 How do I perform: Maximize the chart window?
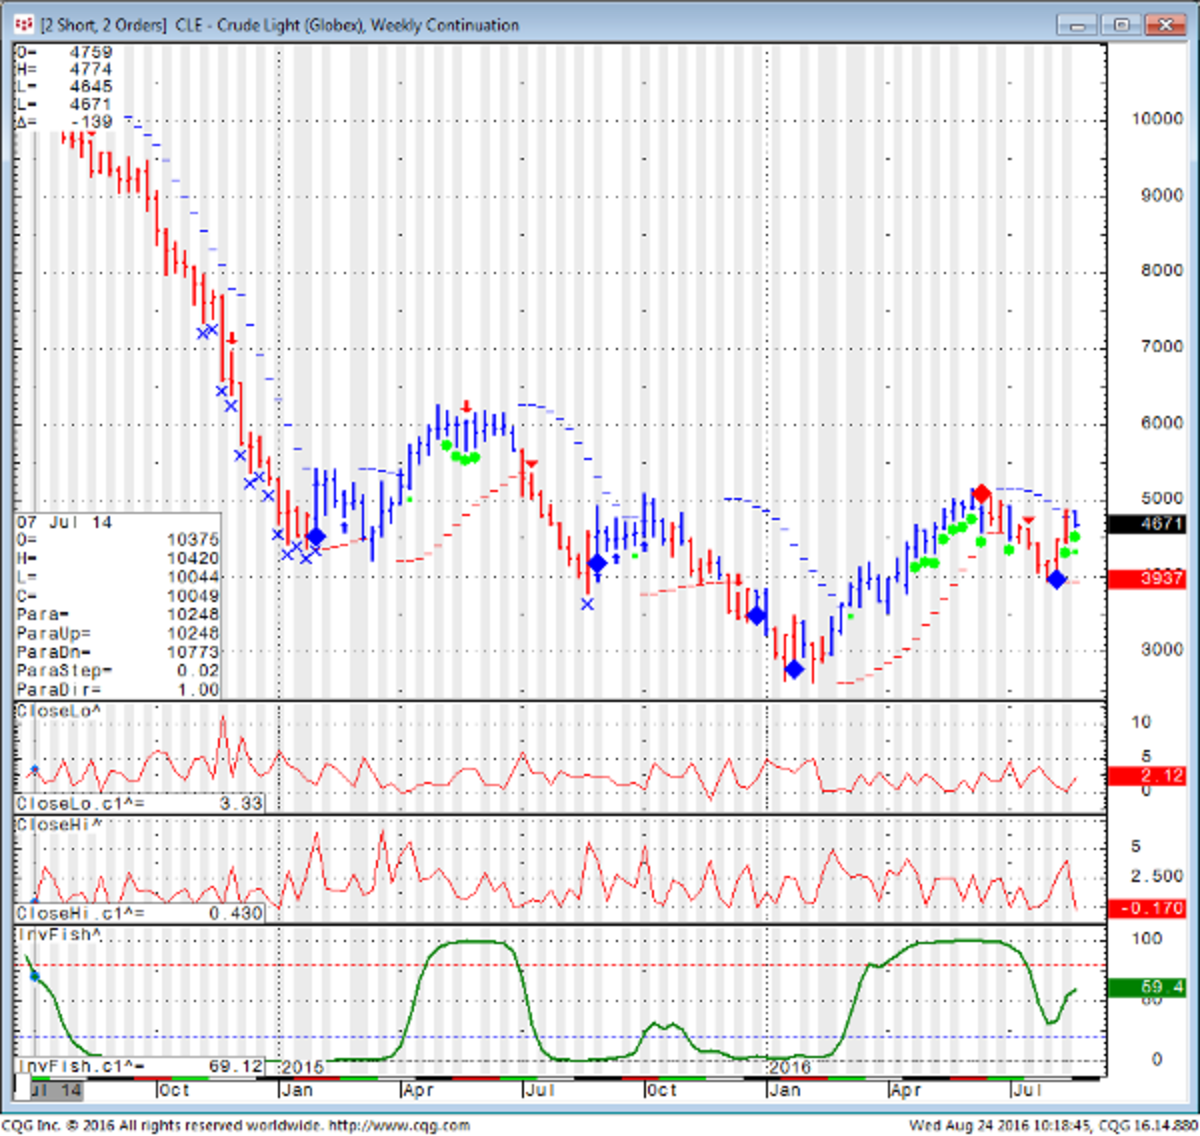click(x=1122, y=25)
